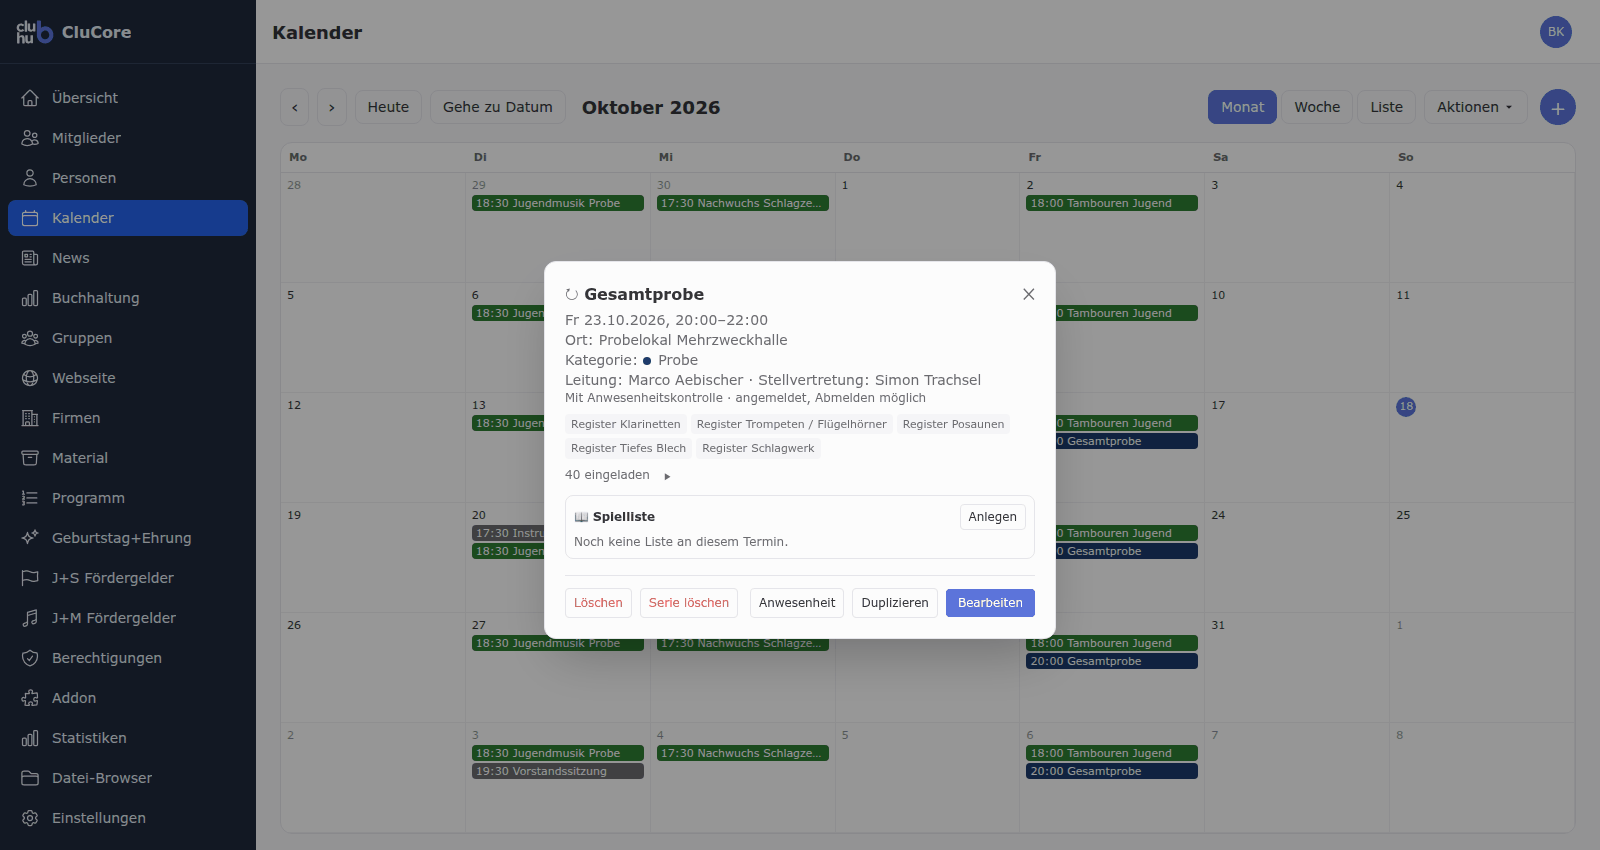
Task: Click Anlegen to create Spielliste
Action: coord(992,517)
